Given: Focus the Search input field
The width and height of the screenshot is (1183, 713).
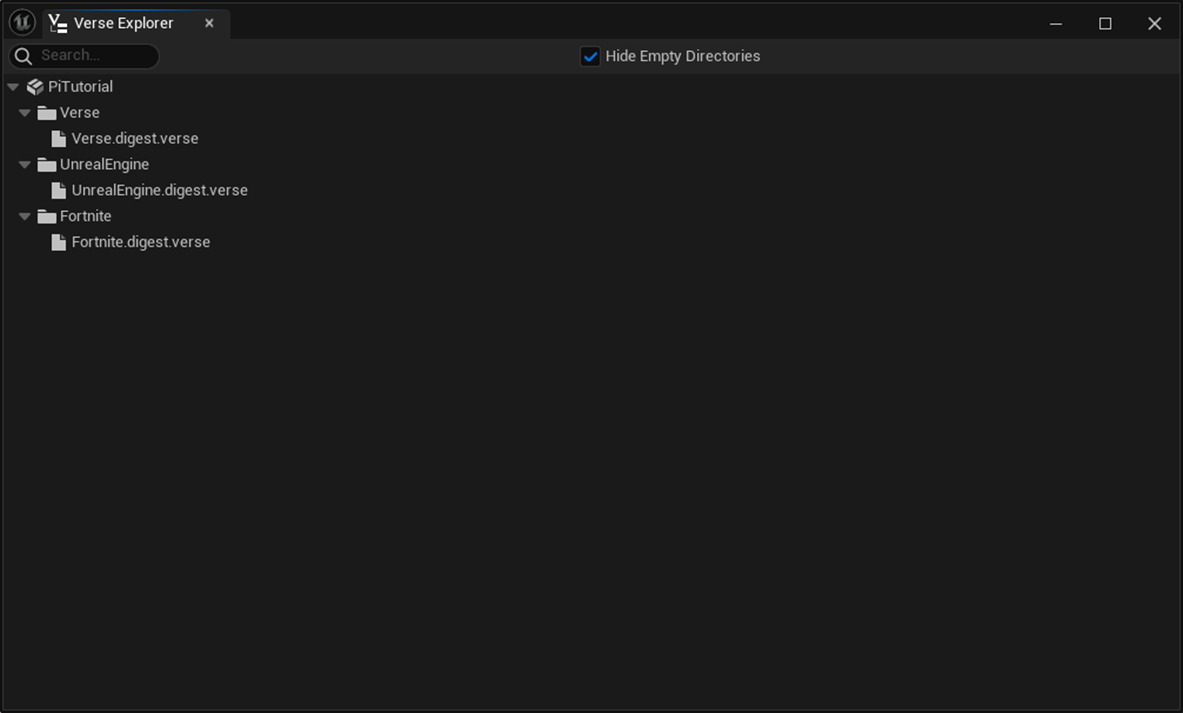Looking at the screenshot, I should pos(84,56).
